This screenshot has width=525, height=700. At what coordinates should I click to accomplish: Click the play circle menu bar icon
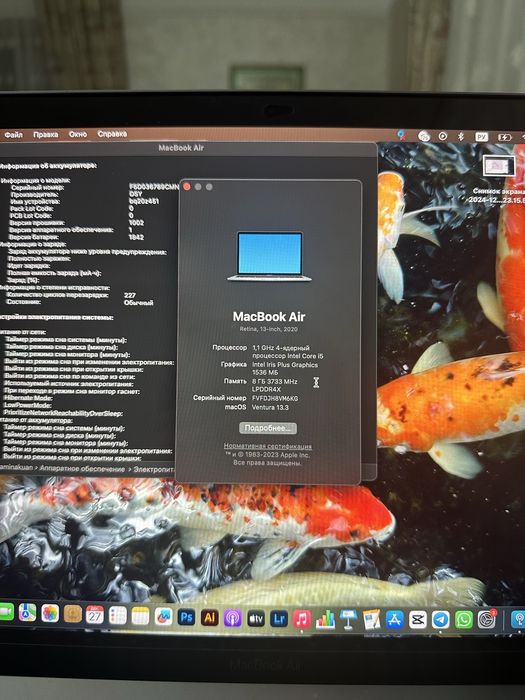[442, 136]
